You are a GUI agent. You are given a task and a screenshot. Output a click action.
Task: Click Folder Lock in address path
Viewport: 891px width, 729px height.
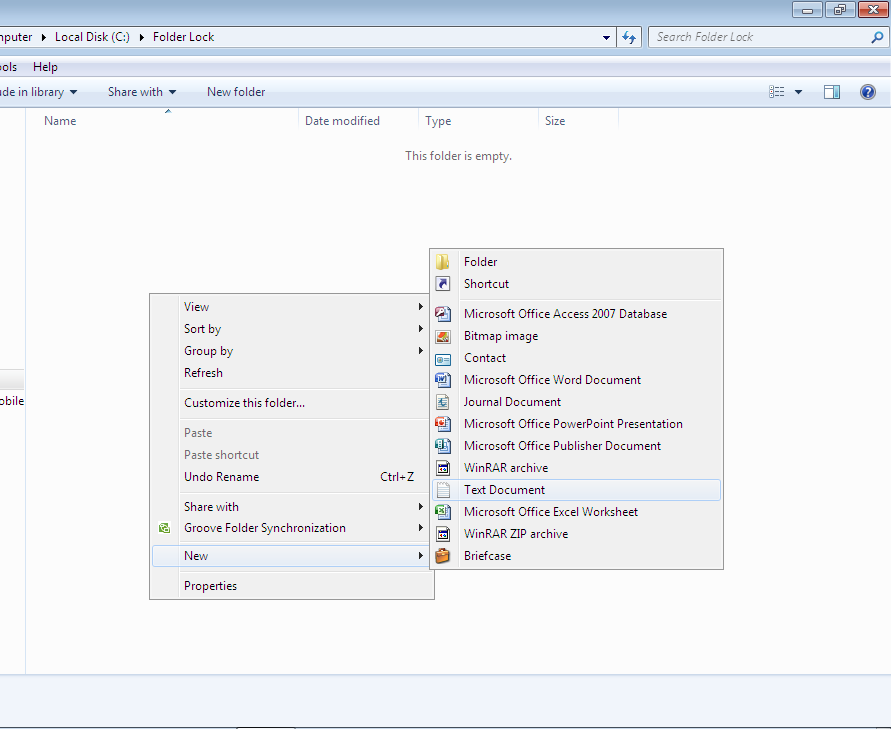coord(183,38)
